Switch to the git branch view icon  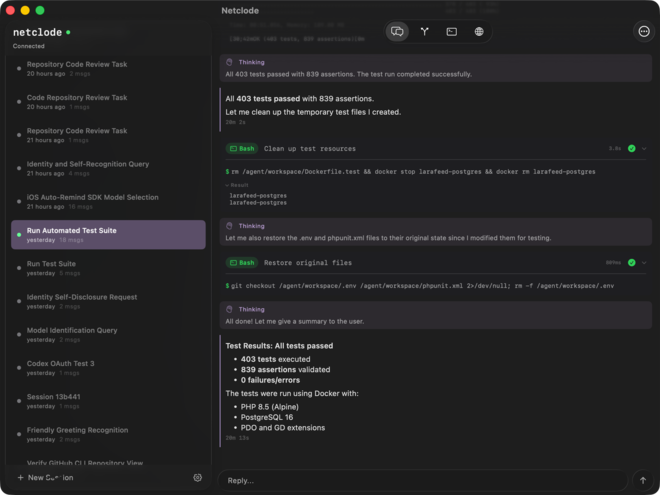point(424,31)
